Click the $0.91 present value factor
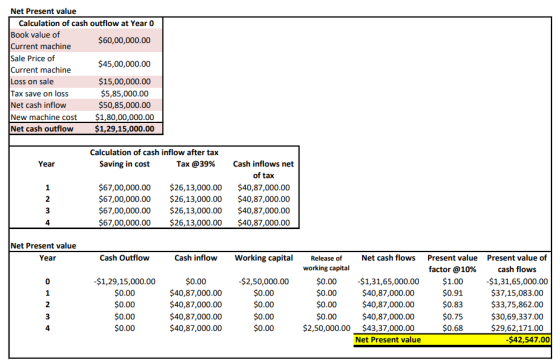The height and width of the screenshot is (363, 560). coord(452,293)
